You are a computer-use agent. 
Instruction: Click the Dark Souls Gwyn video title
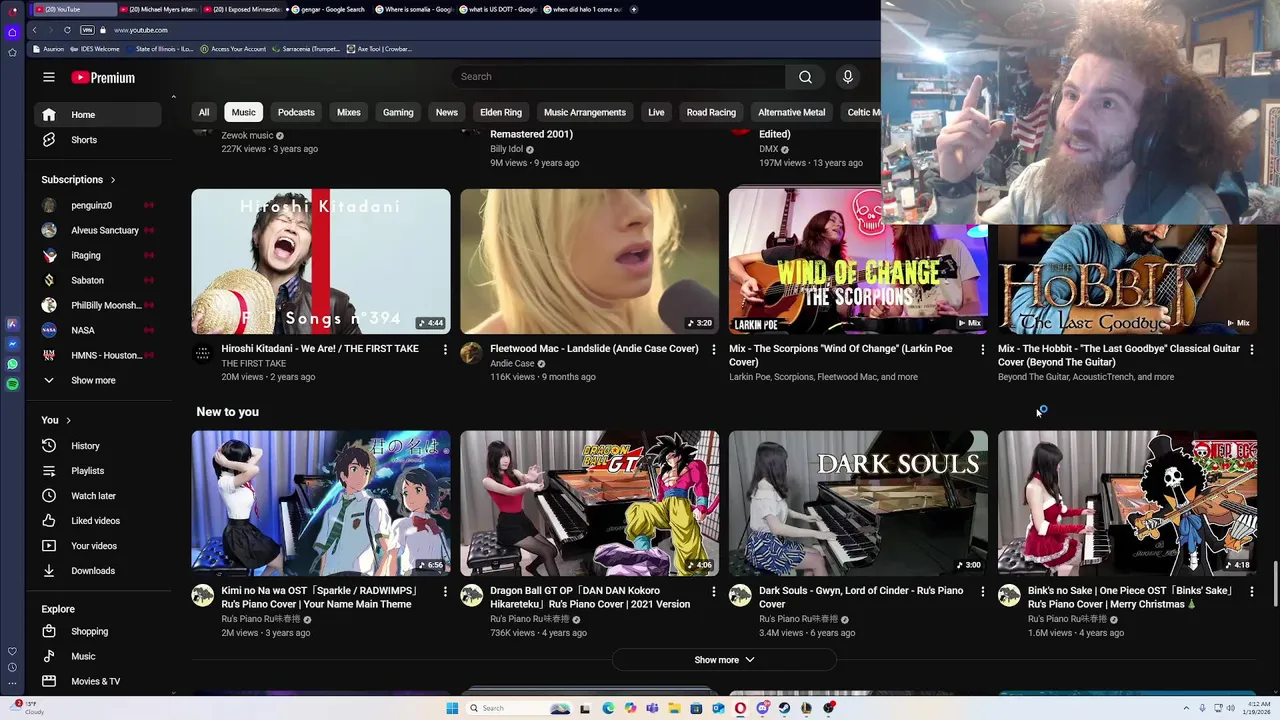[x=861, y=597]
